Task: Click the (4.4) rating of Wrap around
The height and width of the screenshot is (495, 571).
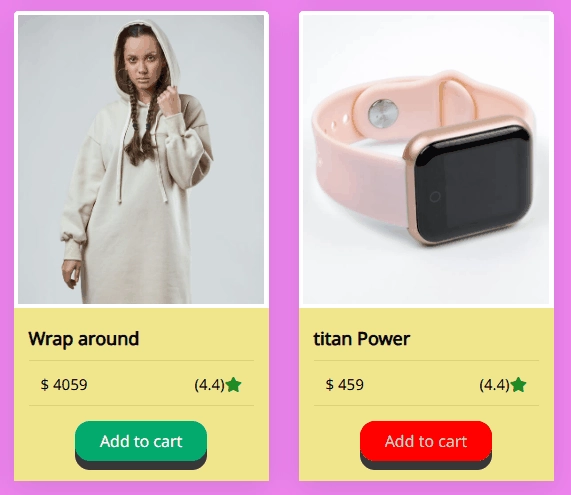Action: pyautogui.click(x=209, y=385)
